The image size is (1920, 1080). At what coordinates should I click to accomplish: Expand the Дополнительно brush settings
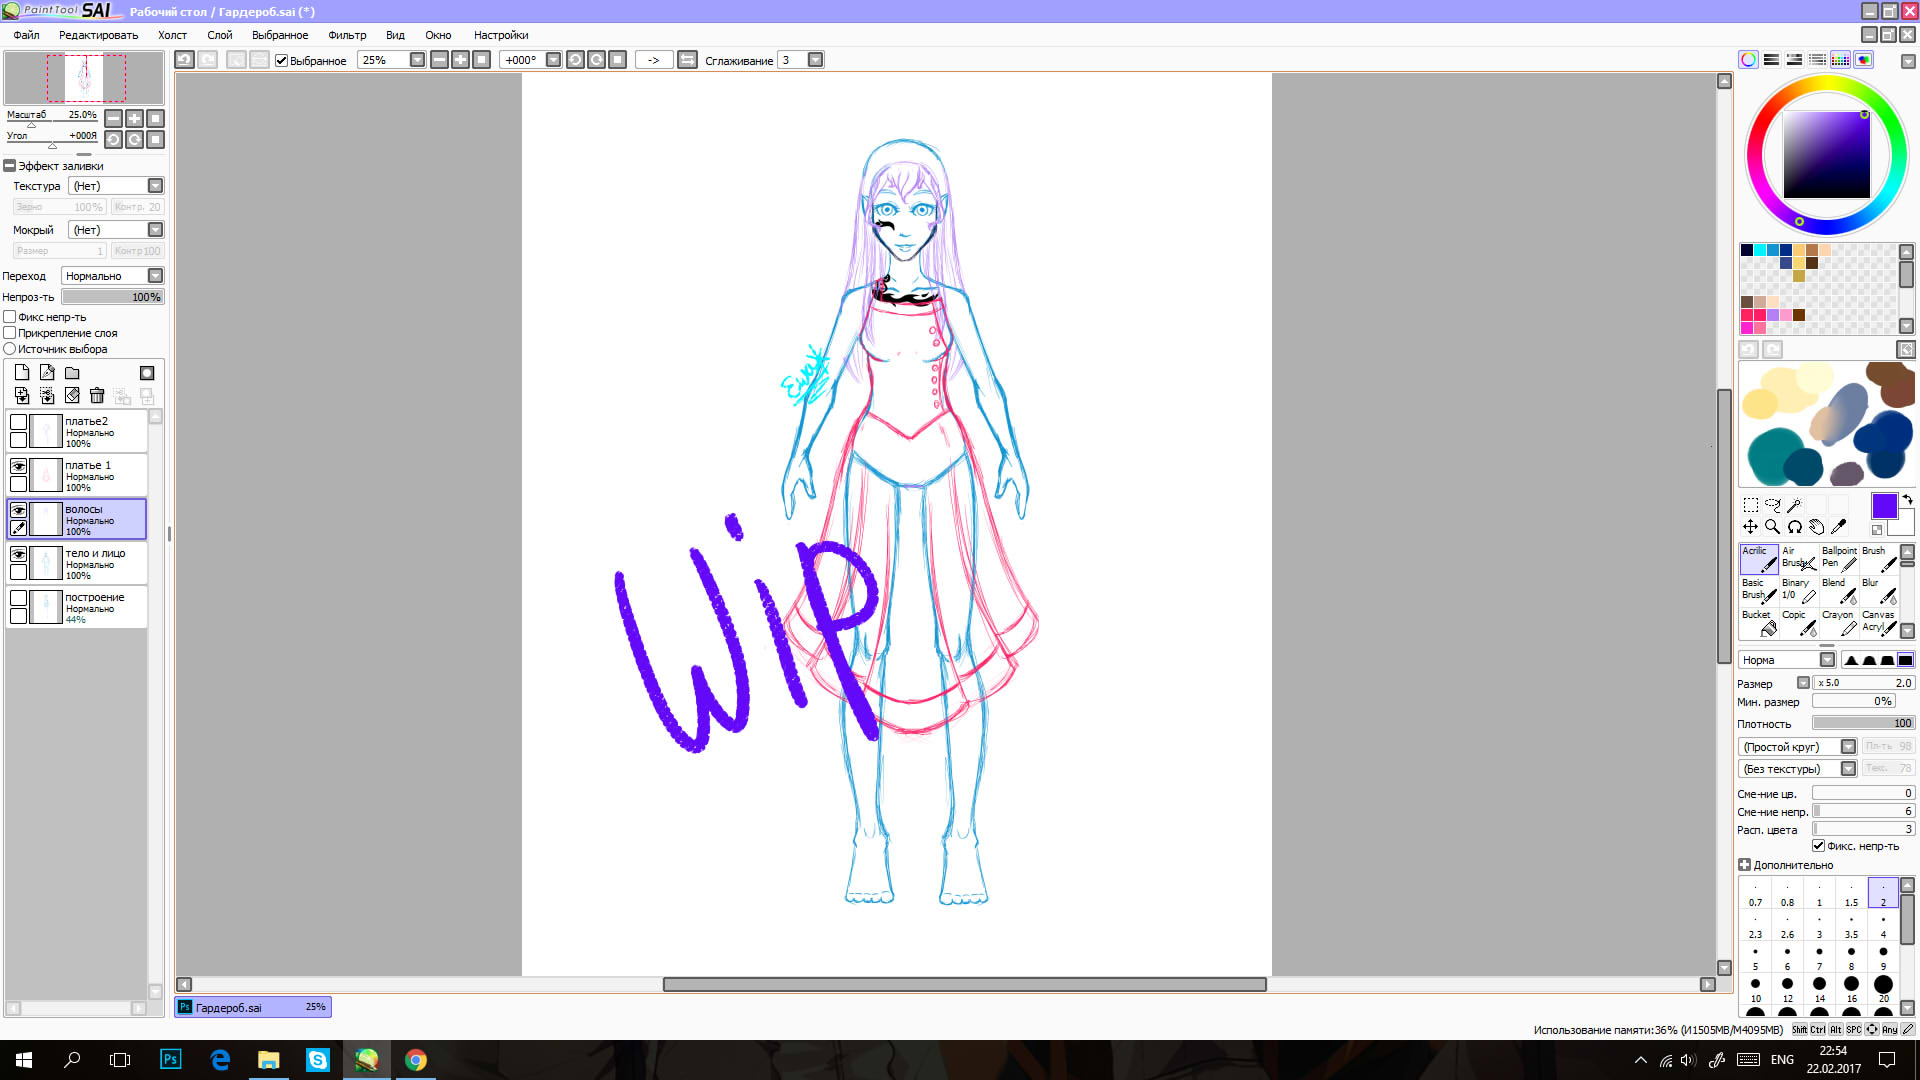click(1744, 865)
